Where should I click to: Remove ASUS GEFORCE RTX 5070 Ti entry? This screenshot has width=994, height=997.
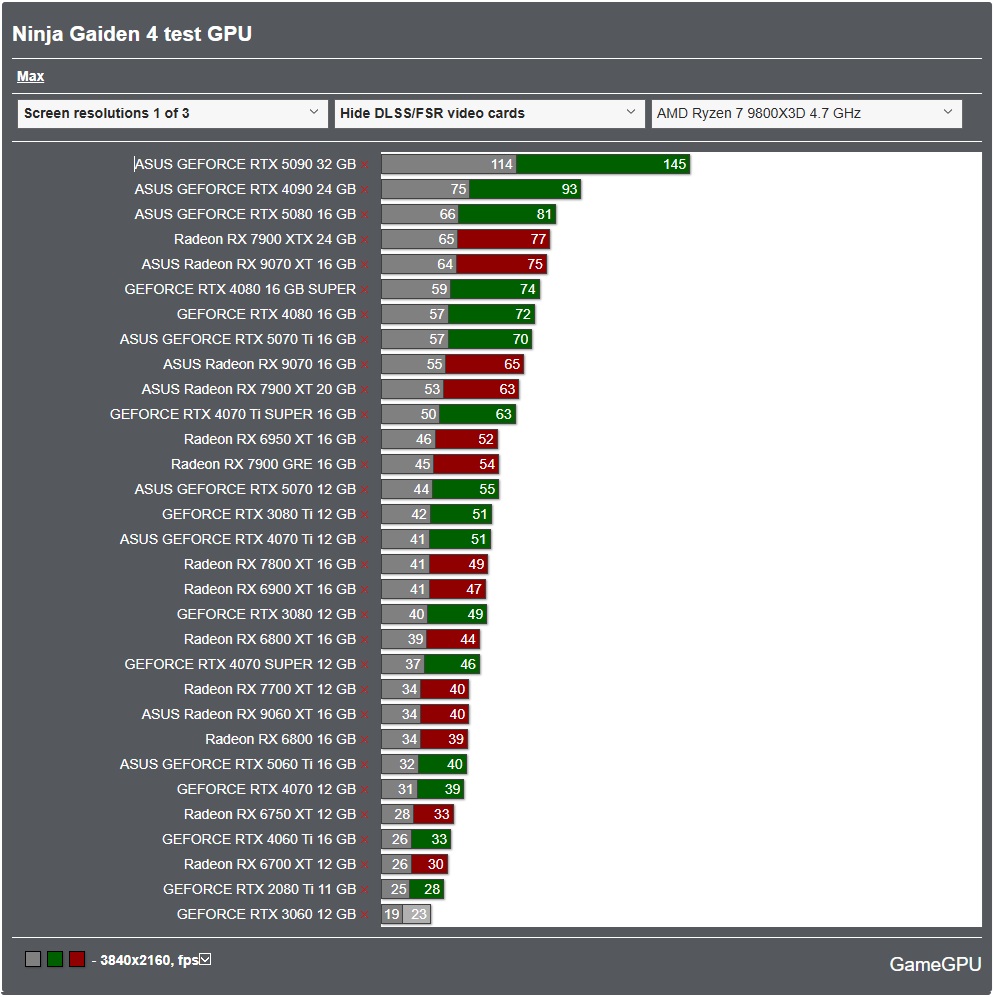(x=366, y=339)
